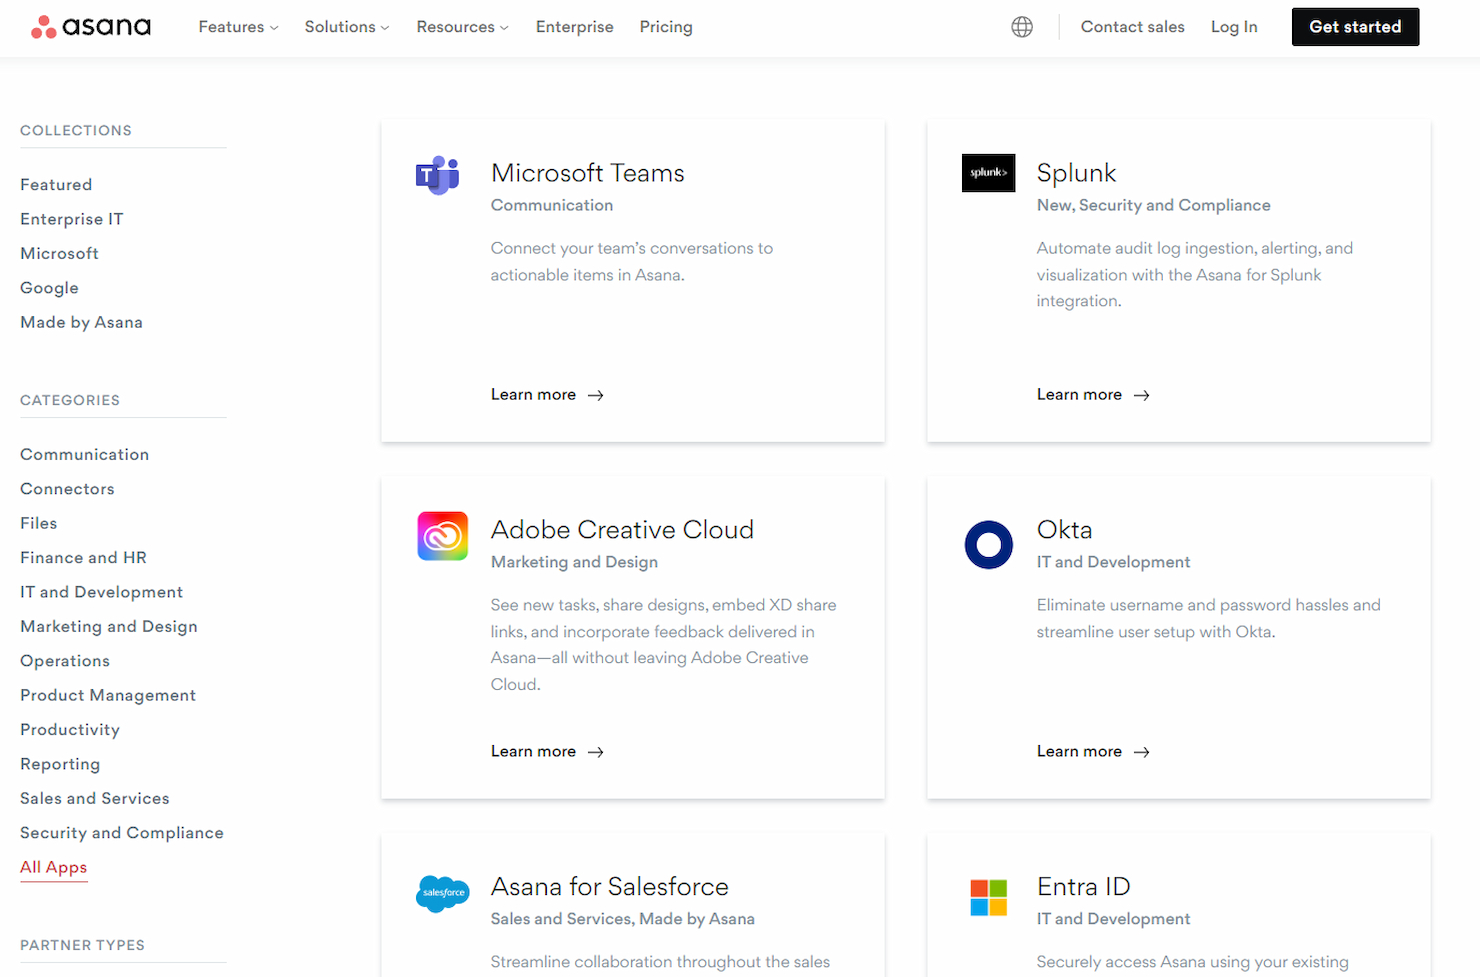Select the All Apps category
Screen dimensions: 1480x977
click(x=54, y=867)
